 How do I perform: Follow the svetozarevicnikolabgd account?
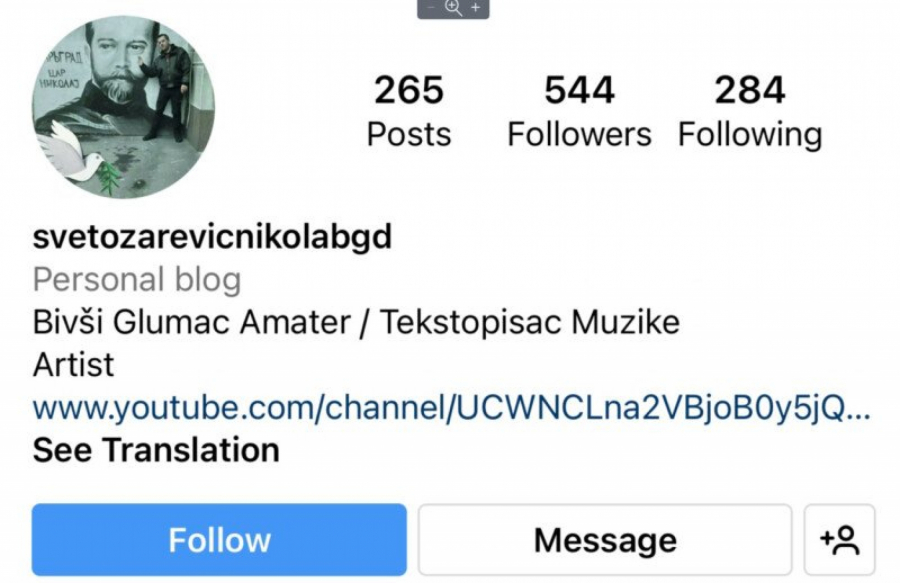click(219, 539)
